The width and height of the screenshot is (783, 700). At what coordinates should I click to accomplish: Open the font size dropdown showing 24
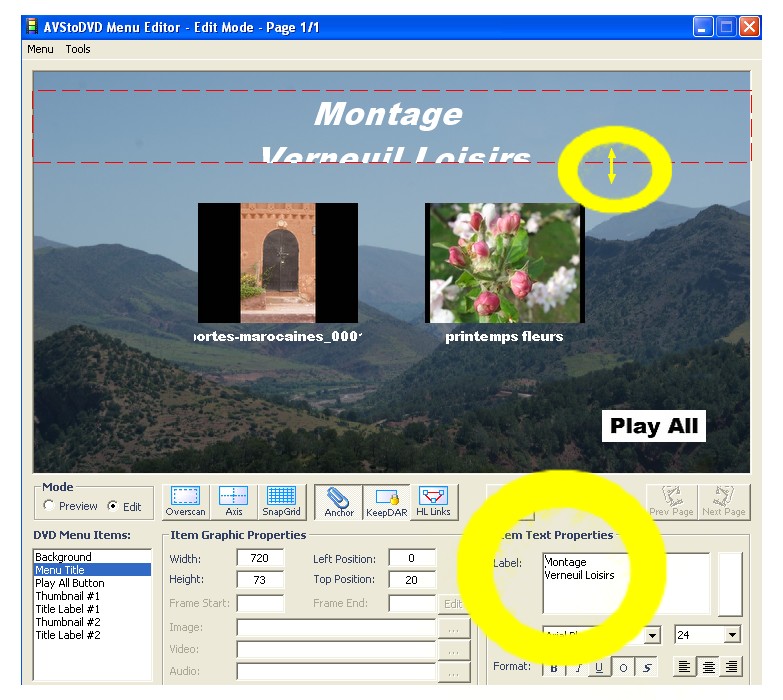click(x=732, y=635)
